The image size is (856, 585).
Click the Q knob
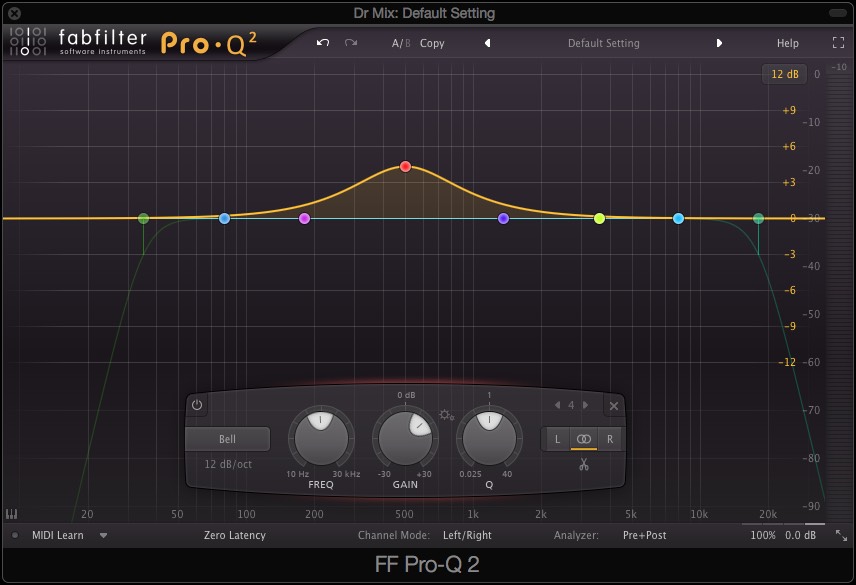pyautogui.click(x=489, y=438)
